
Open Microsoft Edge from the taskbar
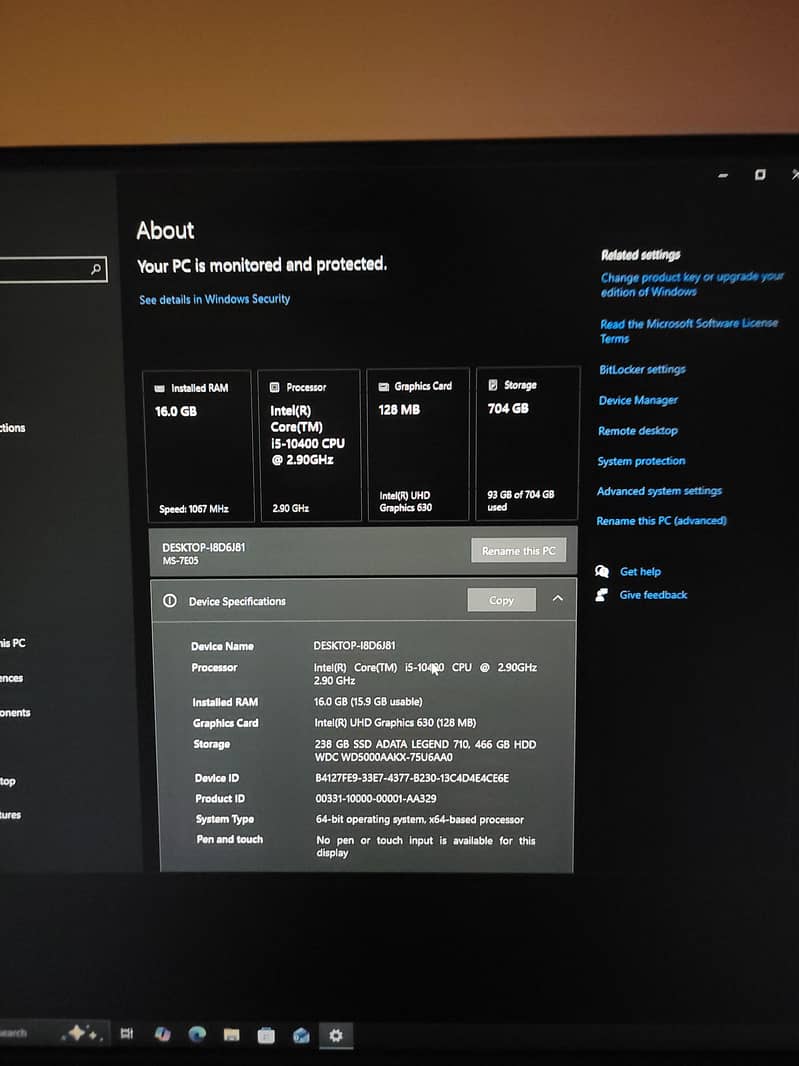click(x=197, y=1034)
